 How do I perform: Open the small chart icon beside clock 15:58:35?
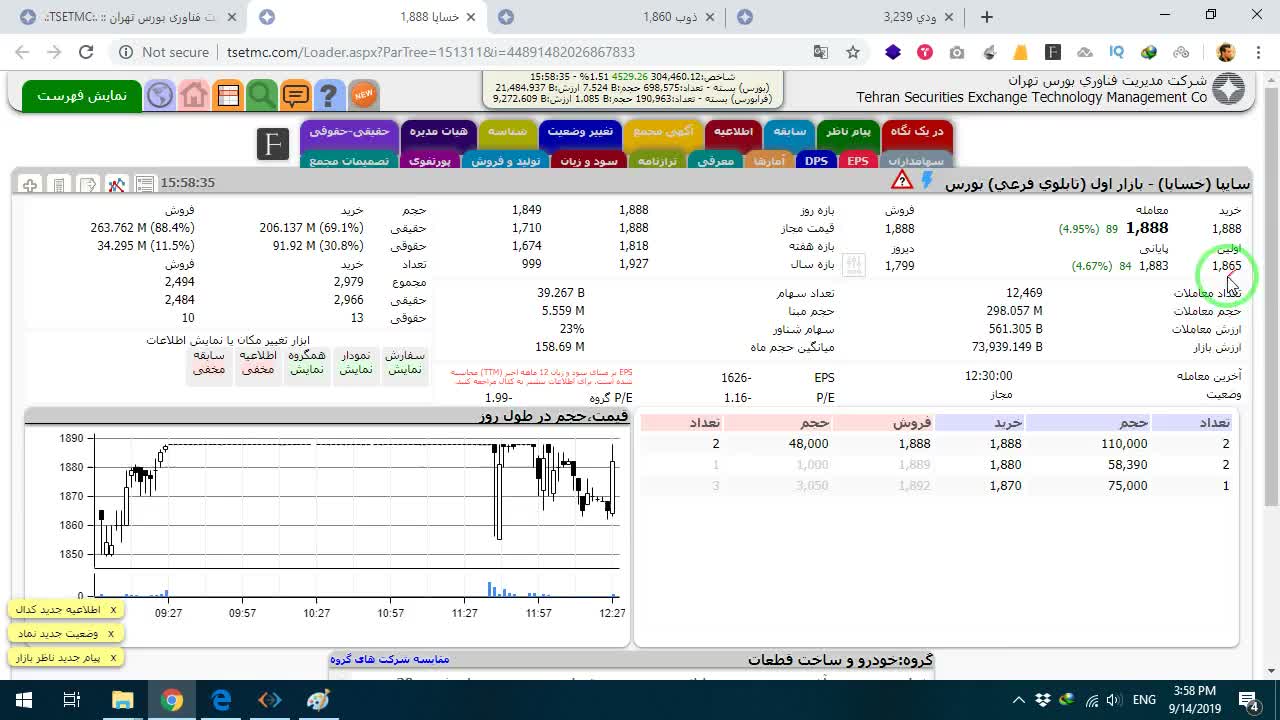tap(117, 184)
